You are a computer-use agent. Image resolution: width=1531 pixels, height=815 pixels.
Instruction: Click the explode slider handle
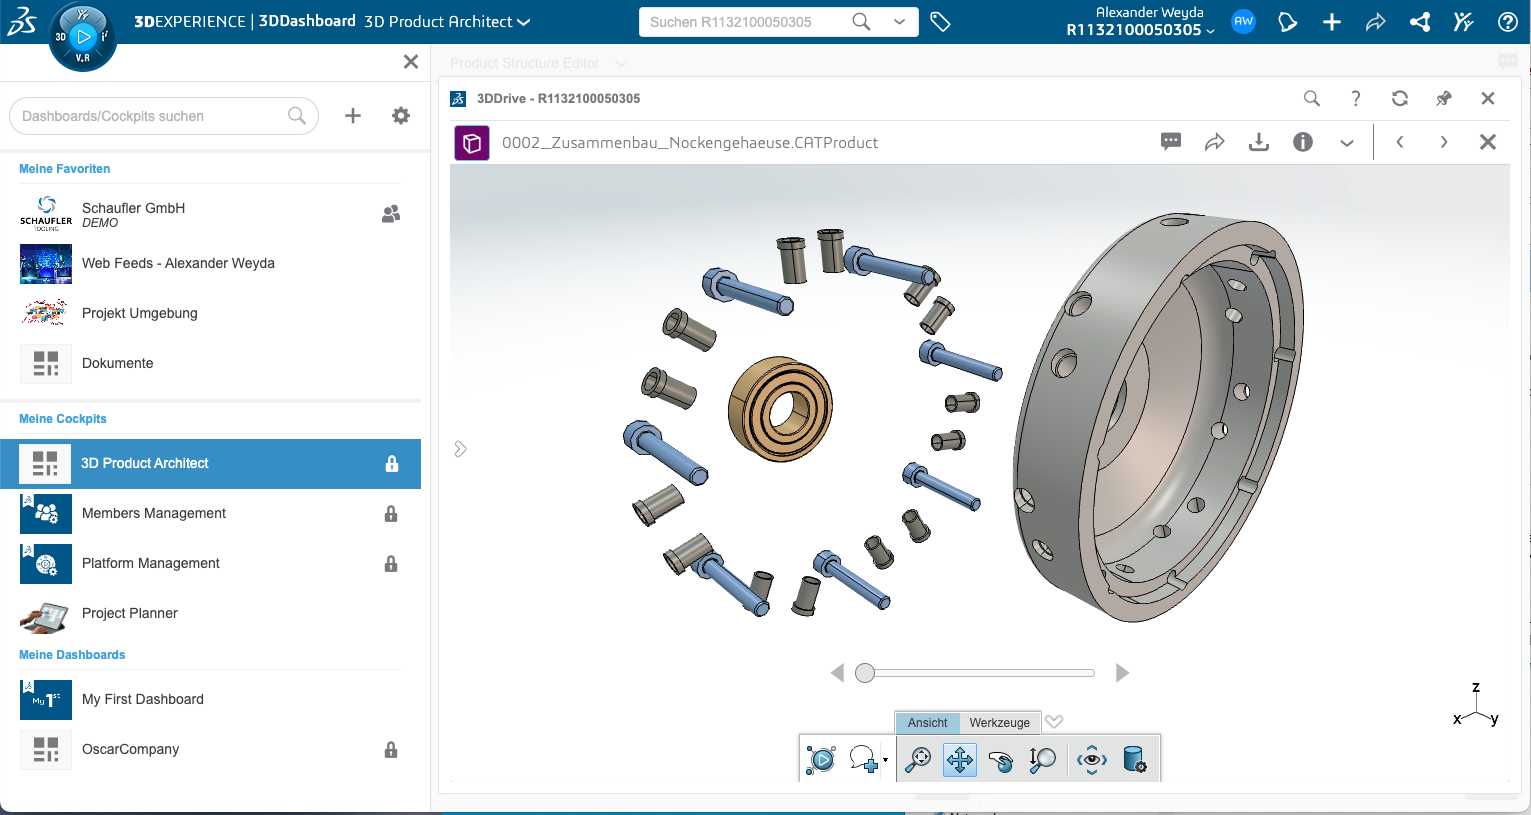pos(865,673)
